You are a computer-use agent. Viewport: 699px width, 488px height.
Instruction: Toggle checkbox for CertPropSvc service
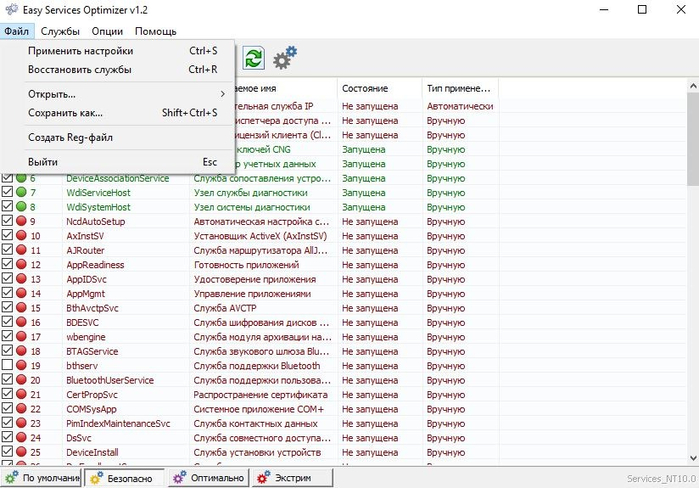[x=7, y=394]
